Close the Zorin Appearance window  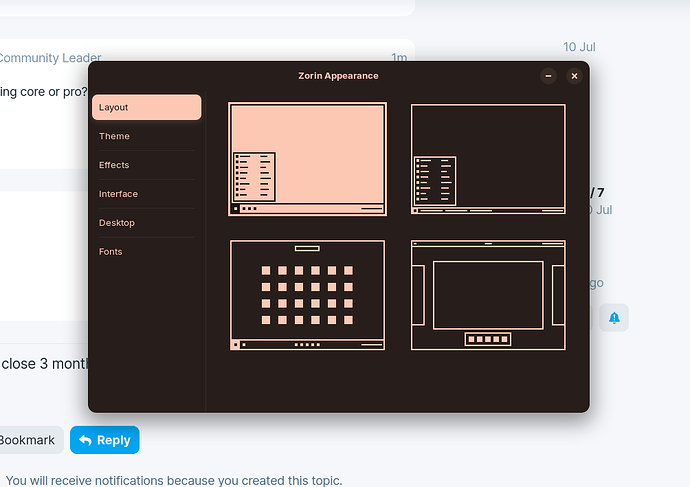(574, 76)
